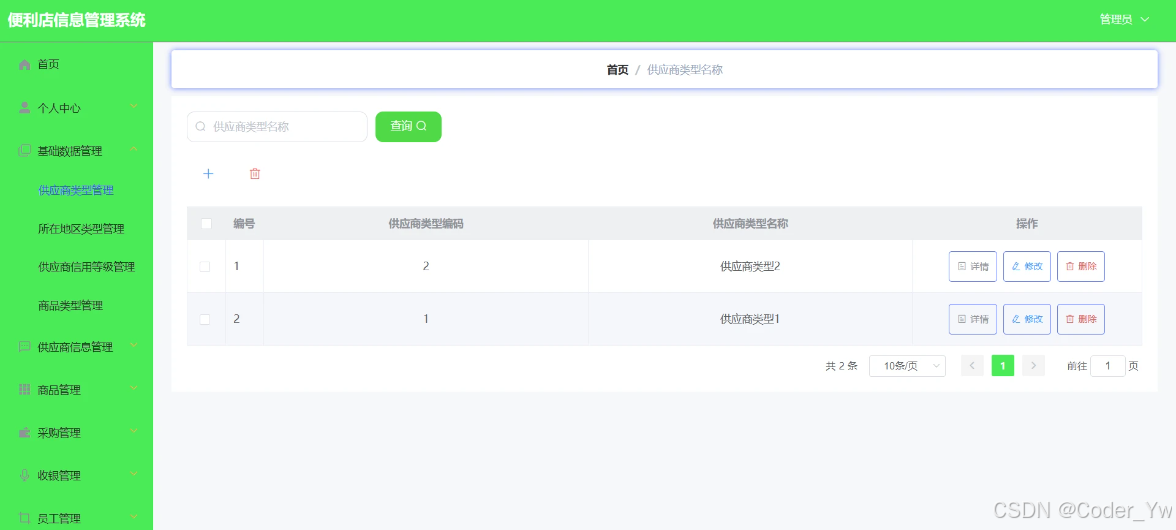Viewport: 1176px width, 530px height.
Task: Expand the 个人中心 menu chevron
Action: [x=134, y=107]
